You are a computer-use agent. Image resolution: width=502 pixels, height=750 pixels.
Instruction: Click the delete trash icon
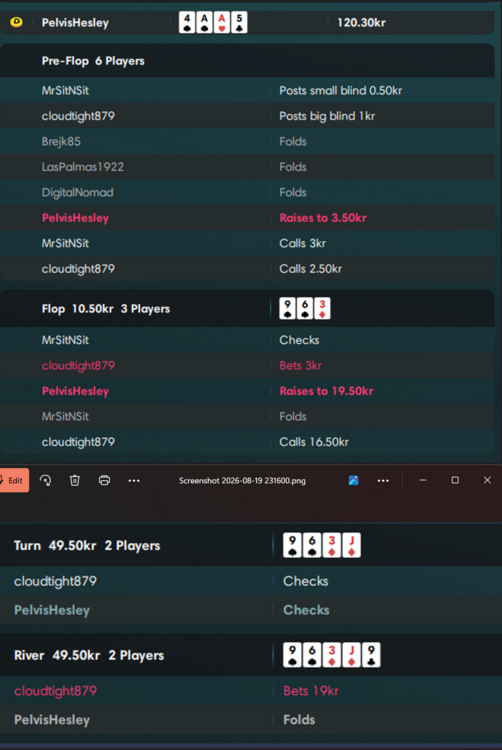[x=75, y=480]
